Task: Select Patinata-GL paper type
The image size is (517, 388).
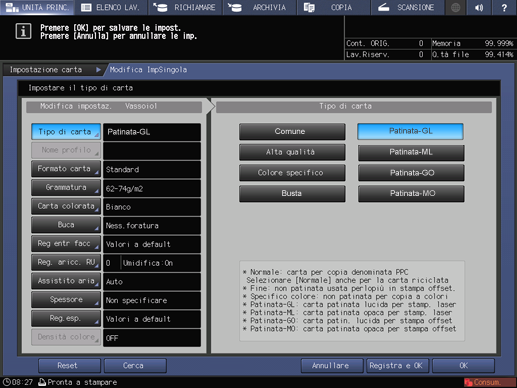Action: [411, 131]
